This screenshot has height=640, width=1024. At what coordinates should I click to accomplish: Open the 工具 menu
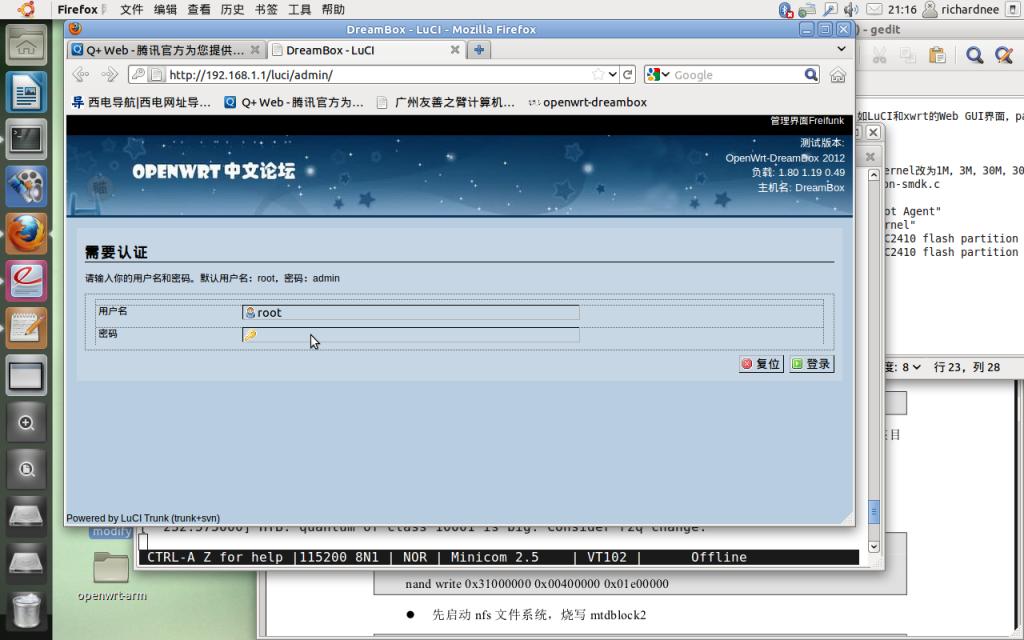coord(300,9)
